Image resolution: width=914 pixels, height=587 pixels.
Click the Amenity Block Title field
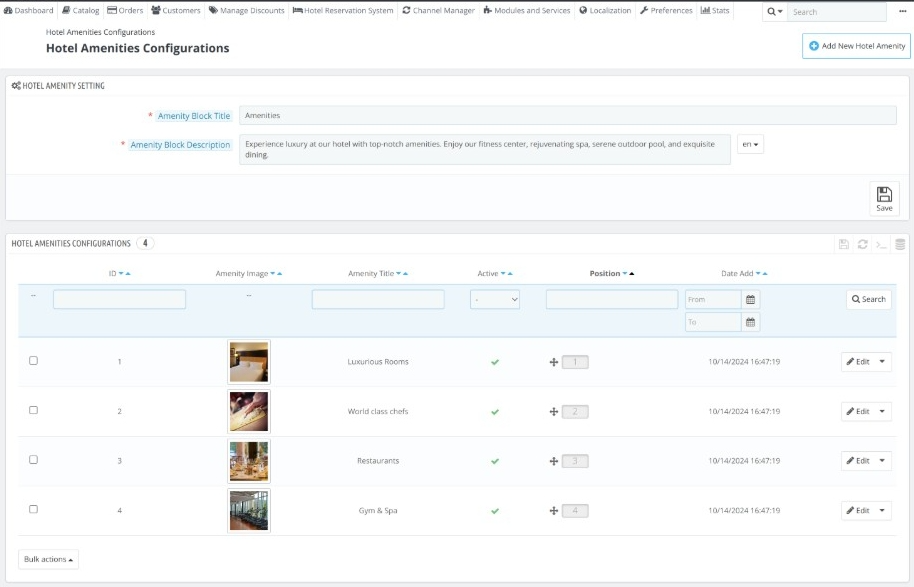[567, 115]
